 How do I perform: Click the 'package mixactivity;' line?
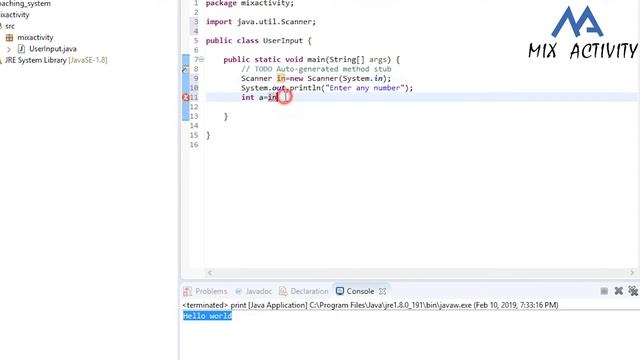pos(250,3)
